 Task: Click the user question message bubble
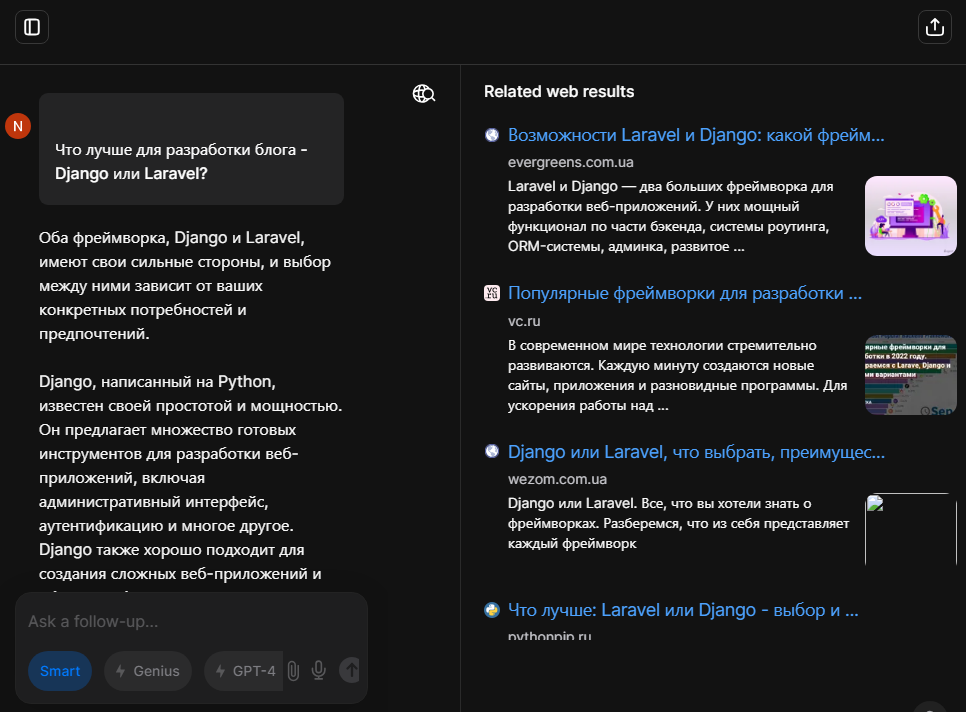tap(192, 149)
